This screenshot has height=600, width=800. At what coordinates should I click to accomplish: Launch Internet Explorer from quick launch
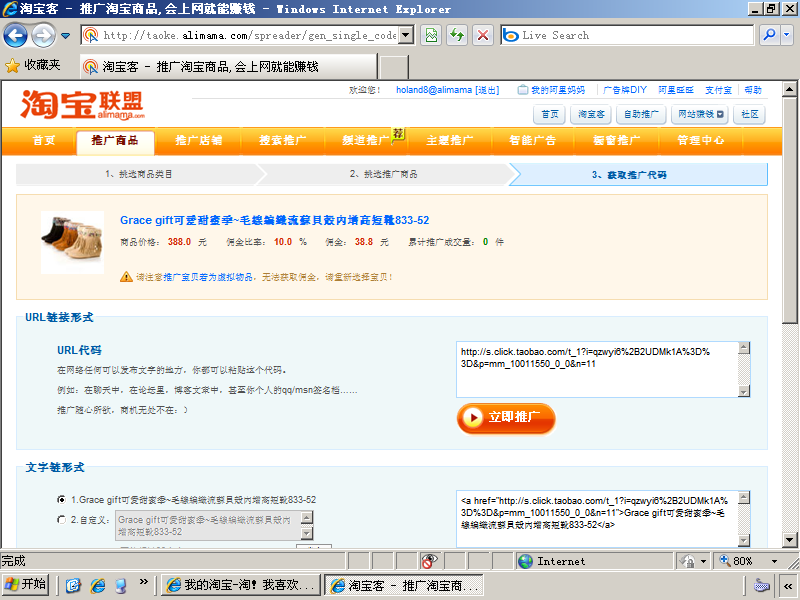point(97,585)
